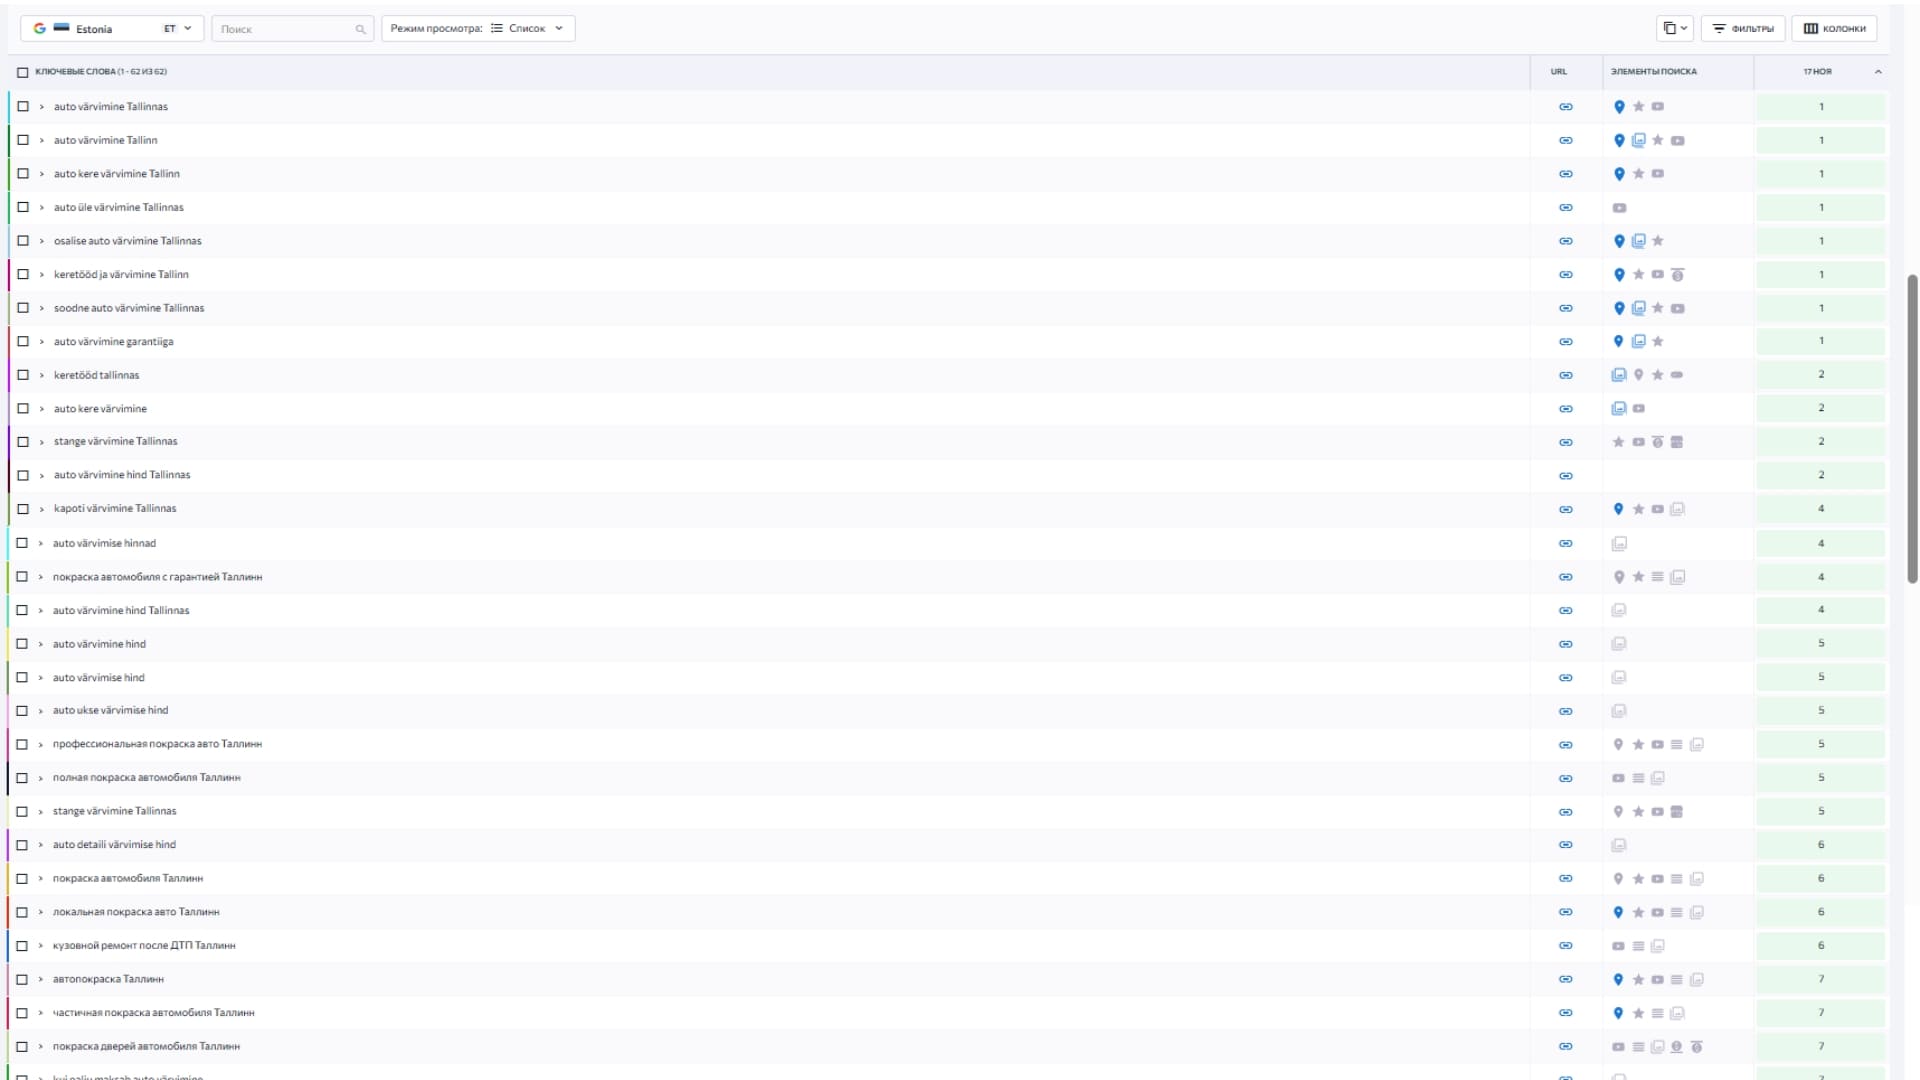The image size is (1920, 1080).
Task: Click images icon in 'osalise auto värvimine Tallinnas' row
Action: click(1638, 241)
